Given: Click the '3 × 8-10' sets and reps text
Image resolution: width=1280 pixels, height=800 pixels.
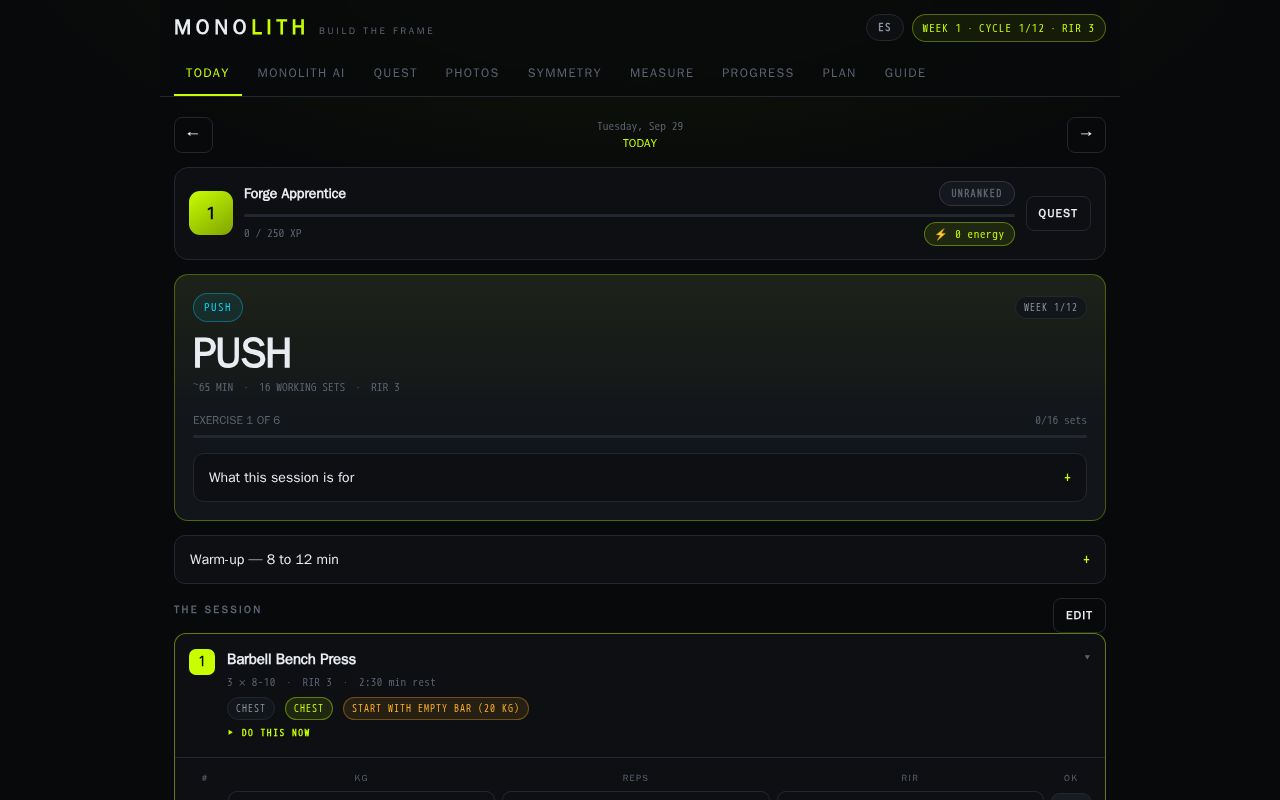Looking at the screenshot, I should coord(251,682).
